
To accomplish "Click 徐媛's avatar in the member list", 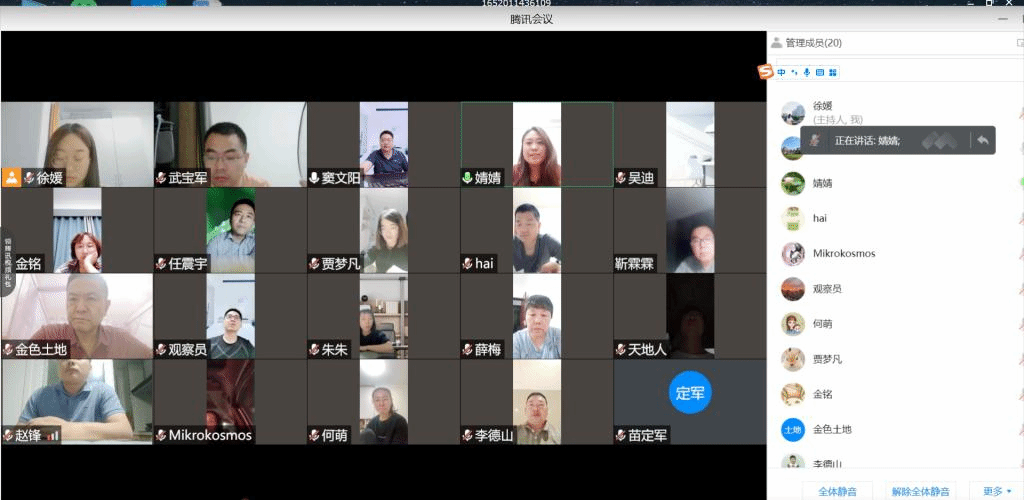I will (x=793, y=113).
